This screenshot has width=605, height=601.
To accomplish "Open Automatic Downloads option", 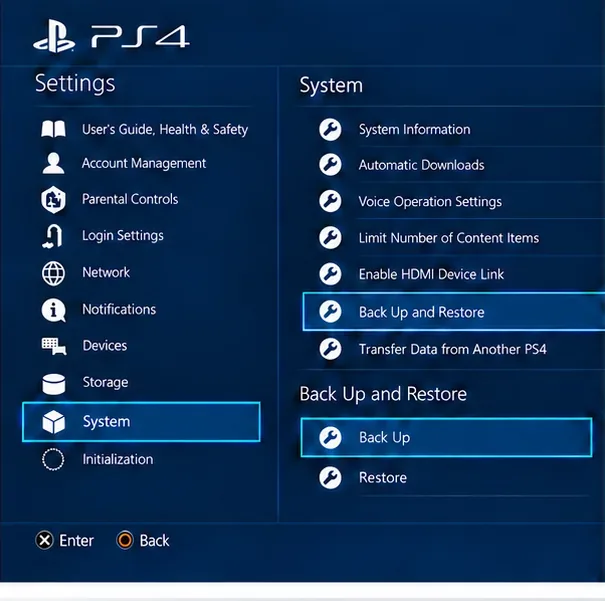I will click(421, 165).
